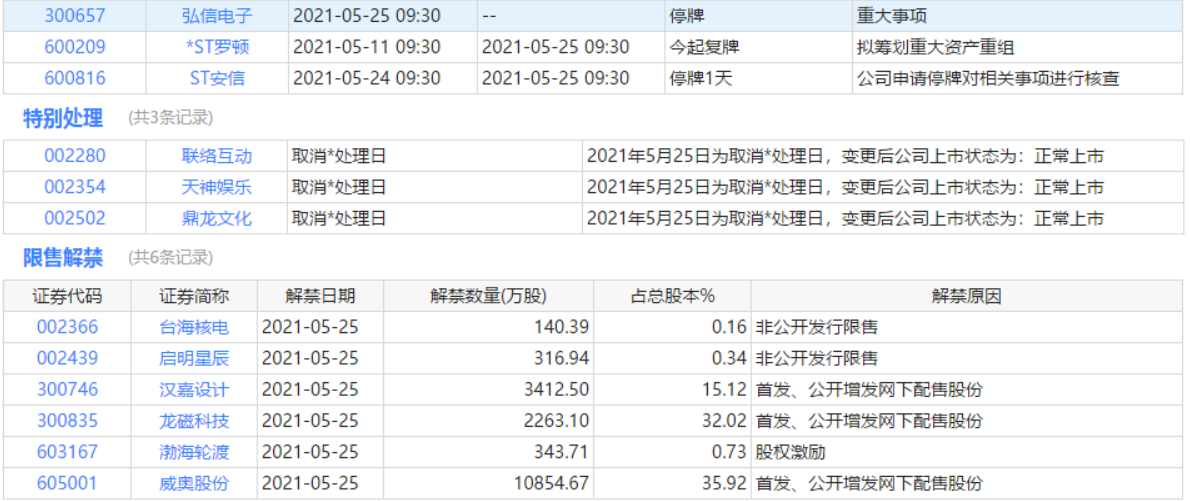Click the 解禁数量(万股) column header
The height and width of the screenshot is (501, 1190).
488,295
